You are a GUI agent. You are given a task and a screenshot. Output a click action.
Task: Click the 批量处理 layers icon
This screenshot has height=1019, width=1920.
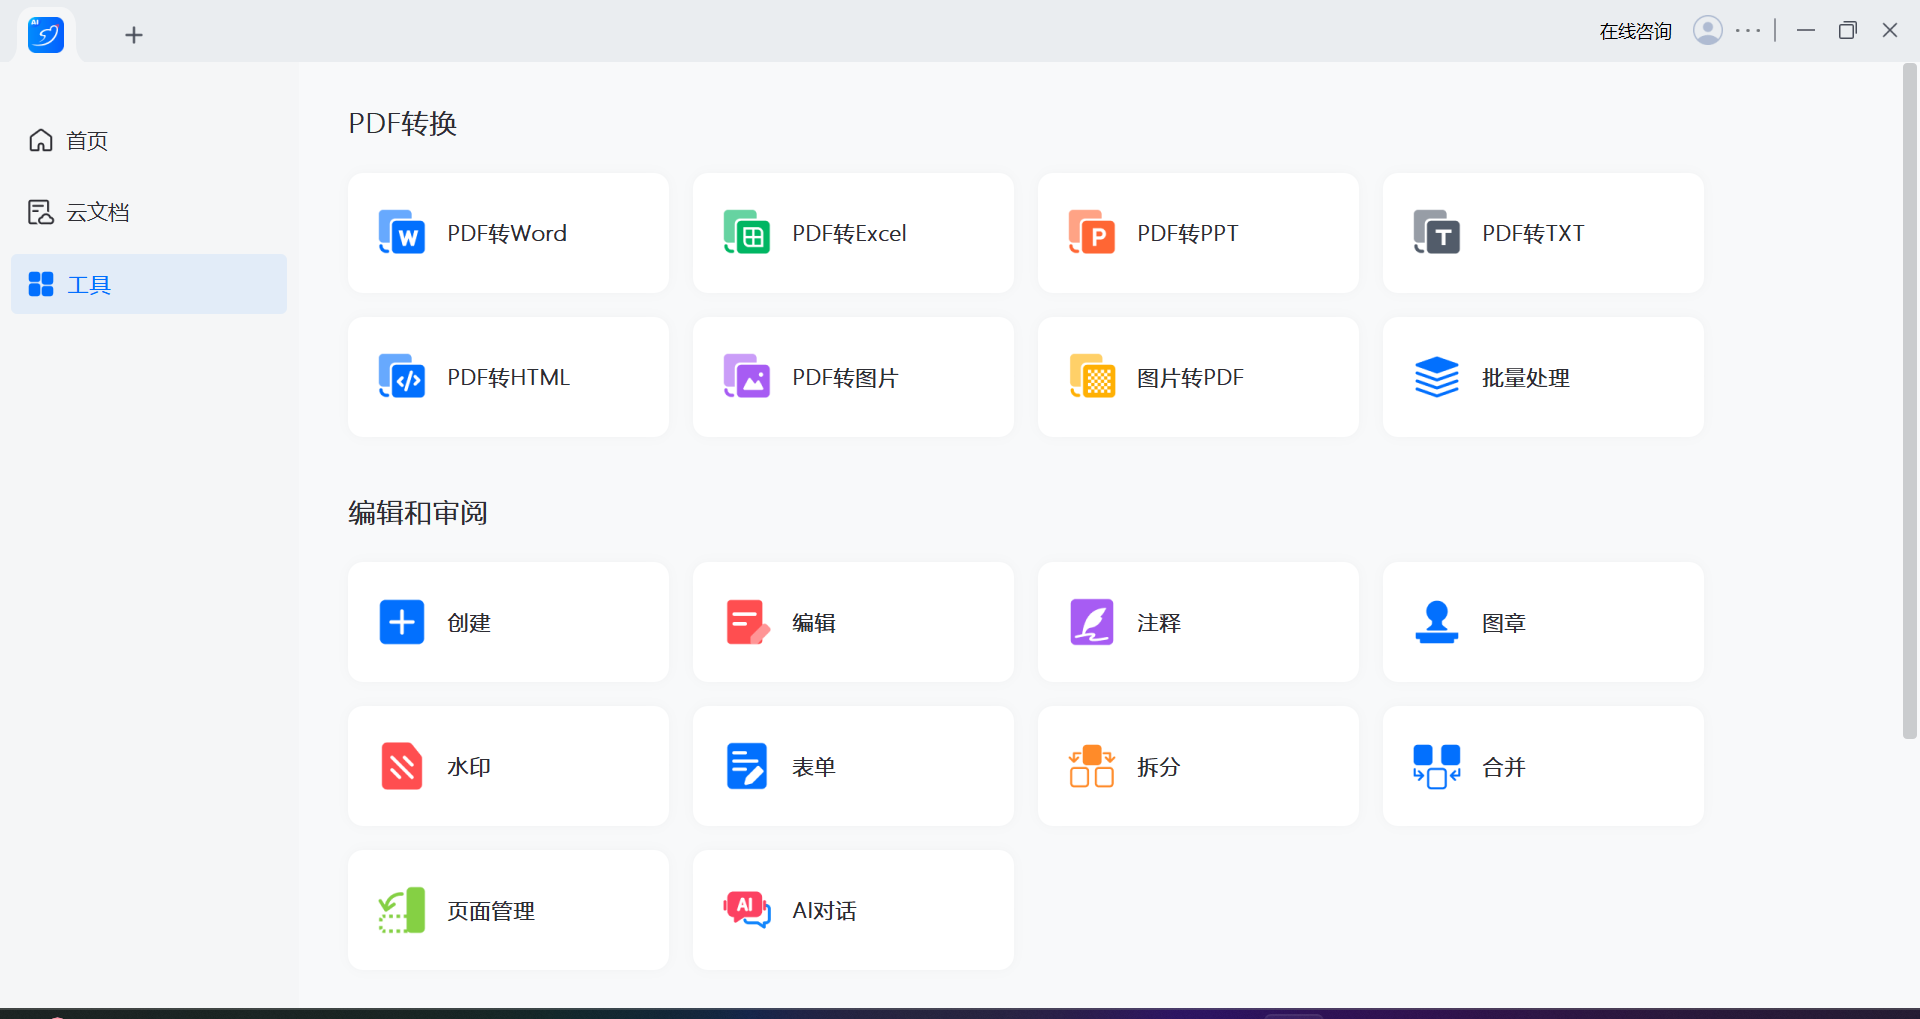(1437, 377)
